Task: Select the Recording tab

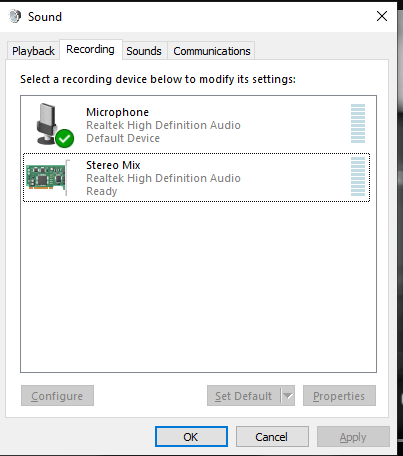Action: [x=91, y=49]
